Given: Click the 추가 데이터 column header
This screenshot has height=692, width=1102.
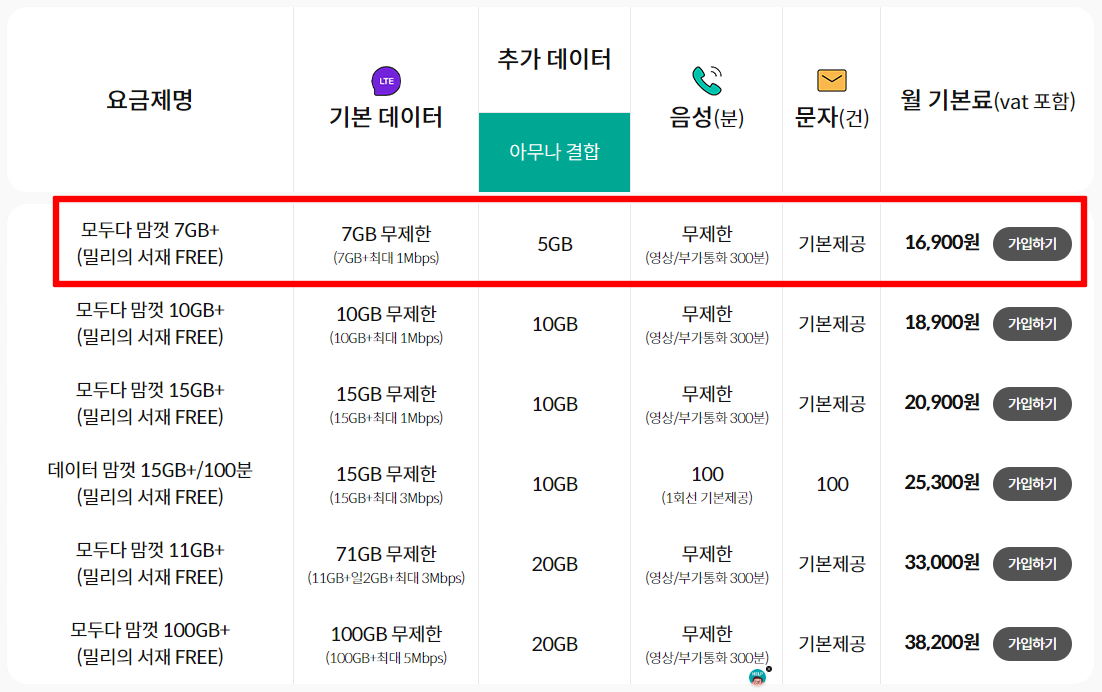Looking at the screenshot, I should coord(554,57).
